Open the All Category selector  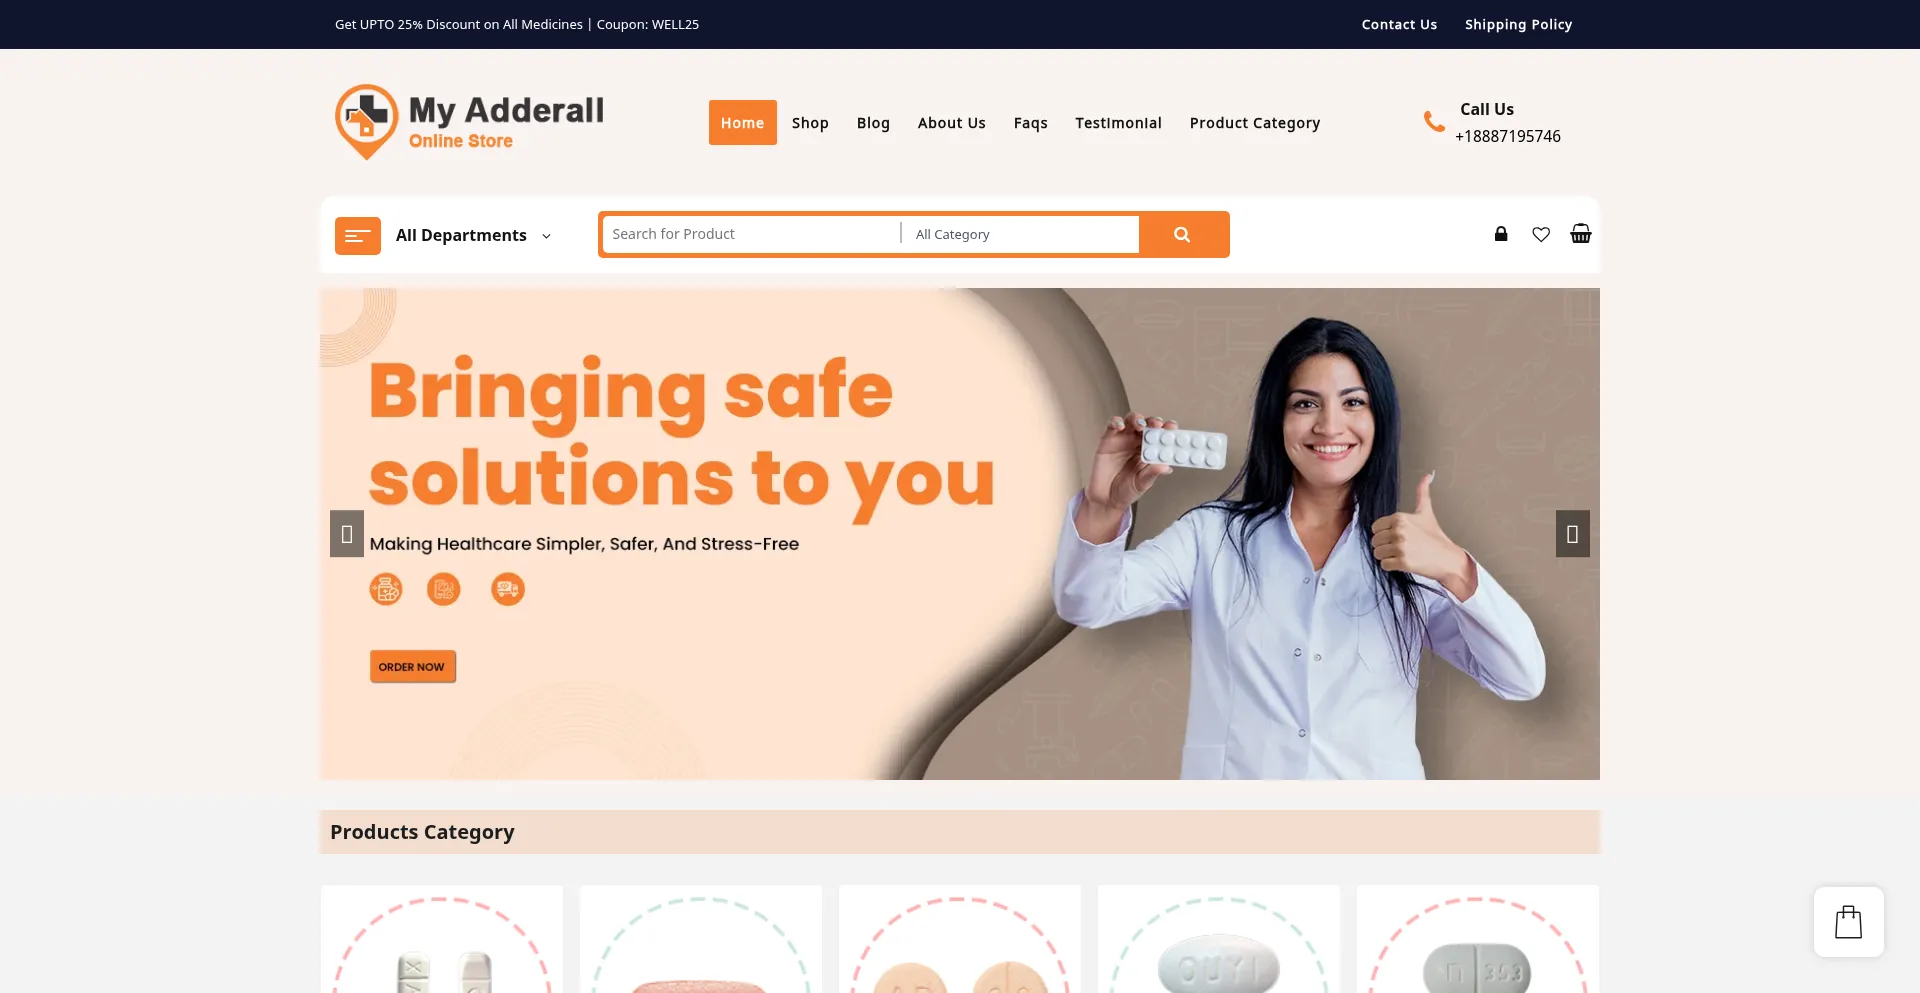[1020, 234]
